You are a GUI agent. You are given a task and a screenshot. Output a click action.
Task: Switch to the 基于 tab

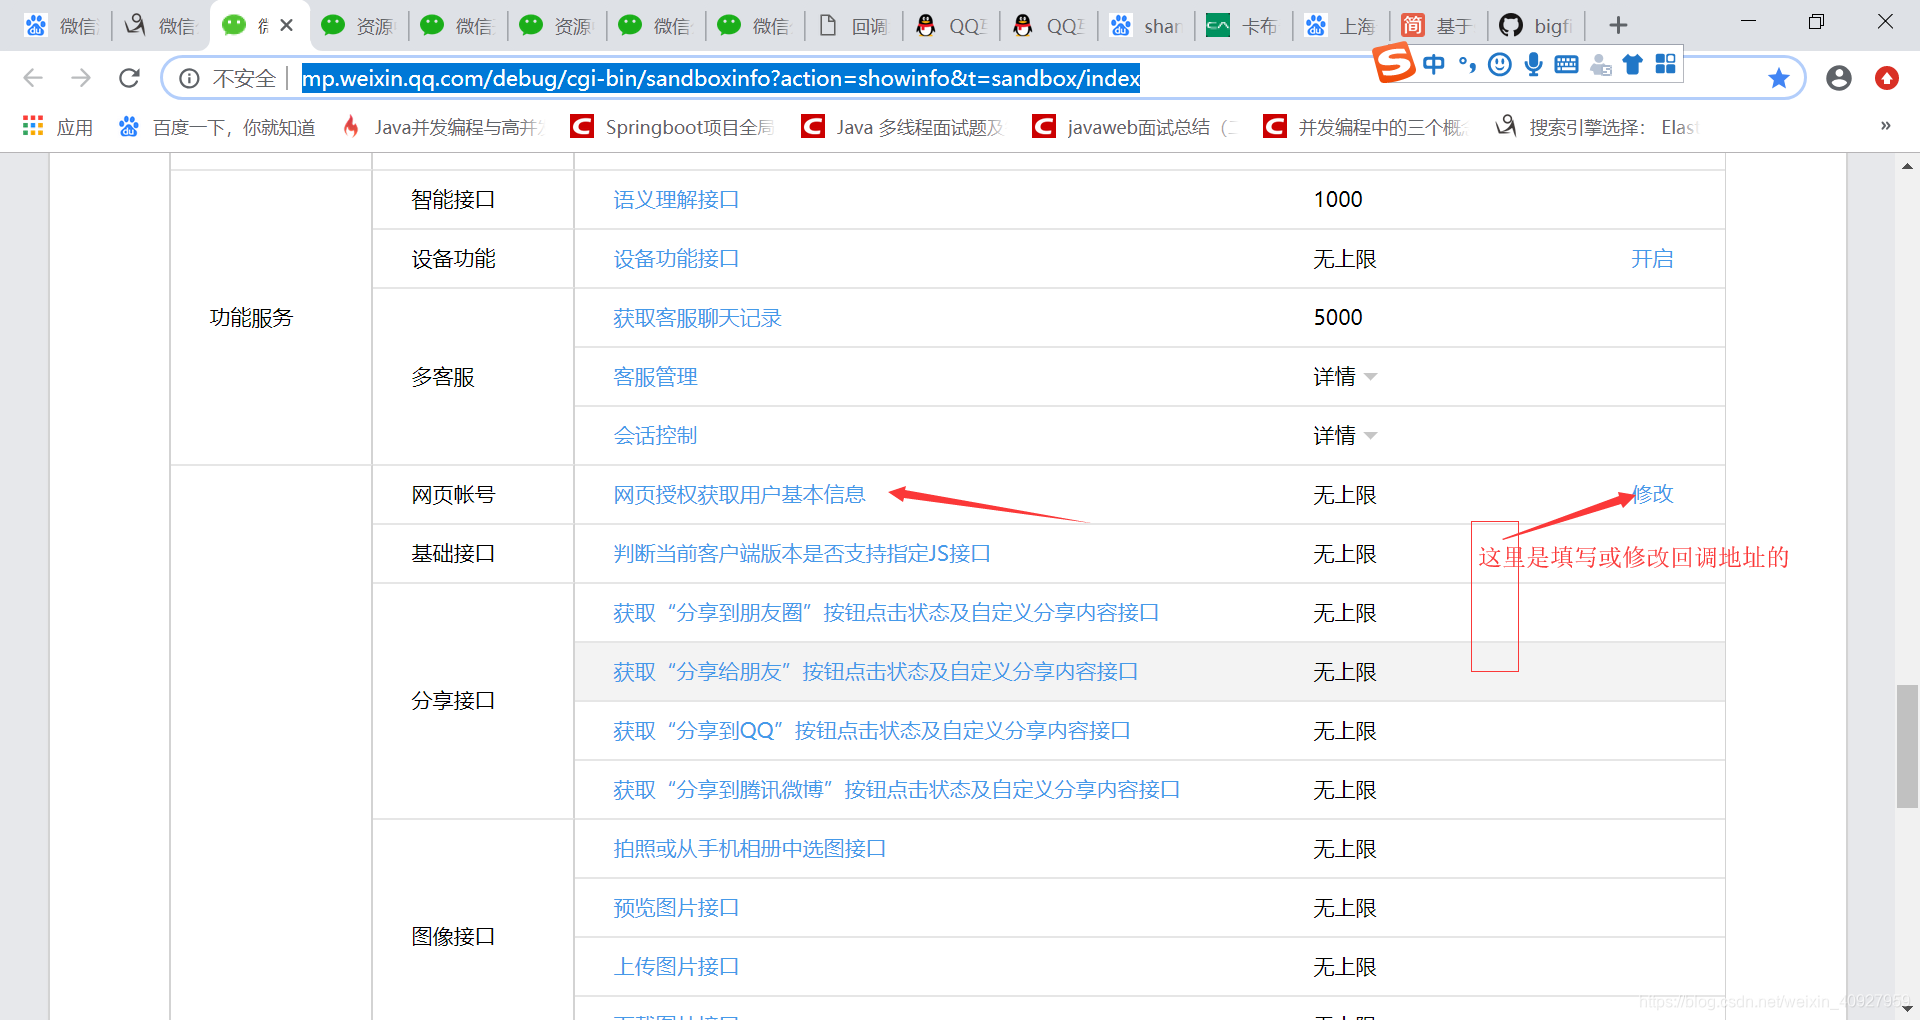(x=1438, y=25)
